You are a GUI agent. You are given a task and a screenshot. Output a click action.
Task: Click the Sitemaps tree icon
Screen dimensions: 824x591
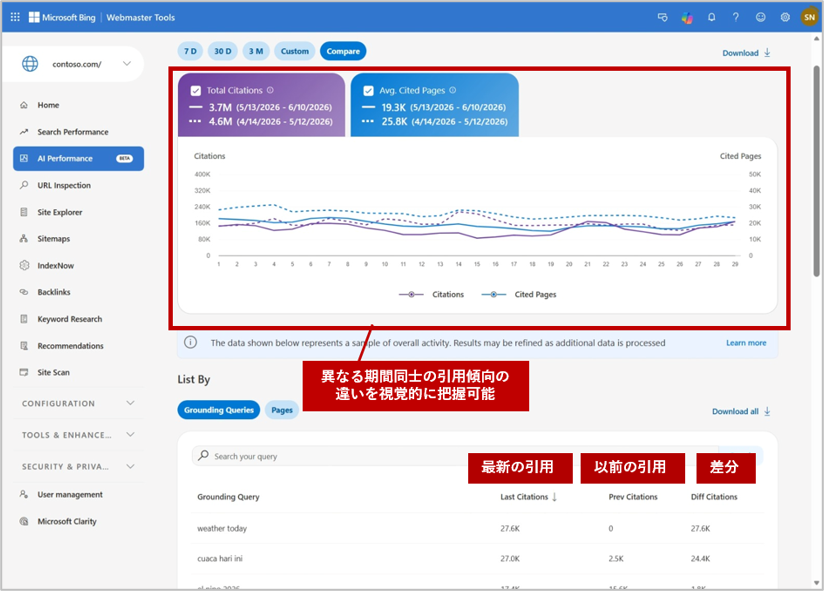24,239
